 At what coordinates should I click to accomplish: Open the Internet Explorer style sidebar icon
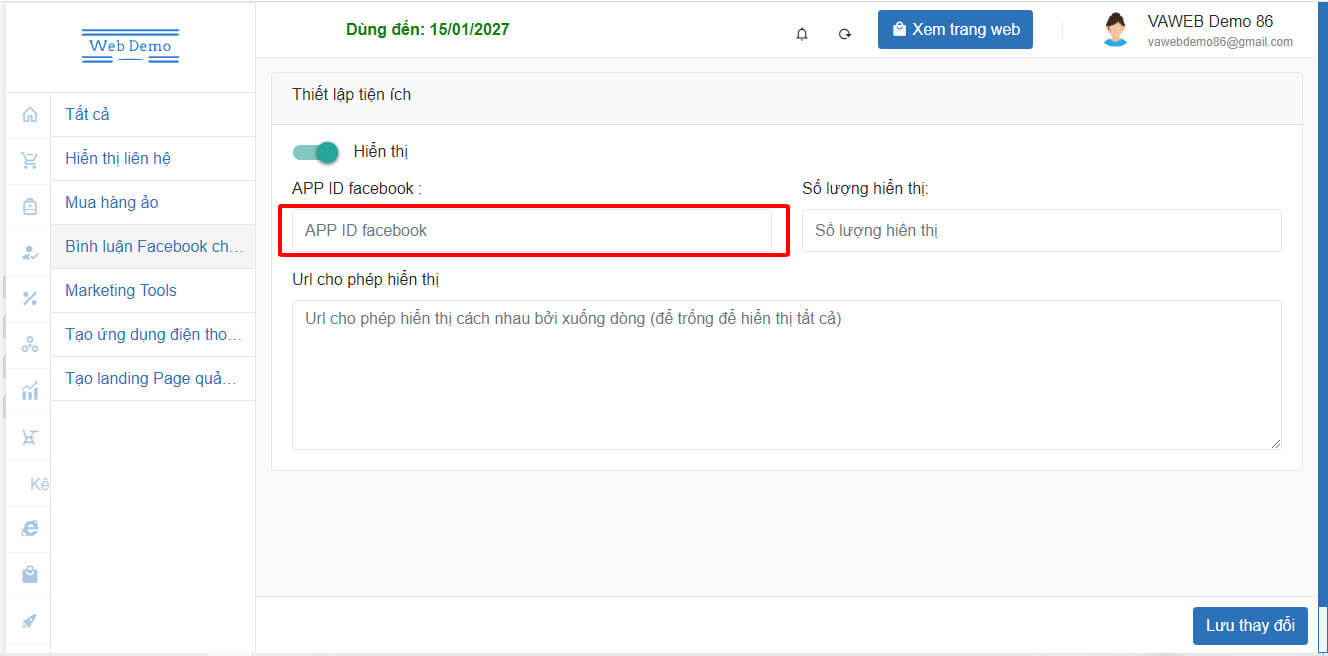pyautogui.click(x=30, y=528)
